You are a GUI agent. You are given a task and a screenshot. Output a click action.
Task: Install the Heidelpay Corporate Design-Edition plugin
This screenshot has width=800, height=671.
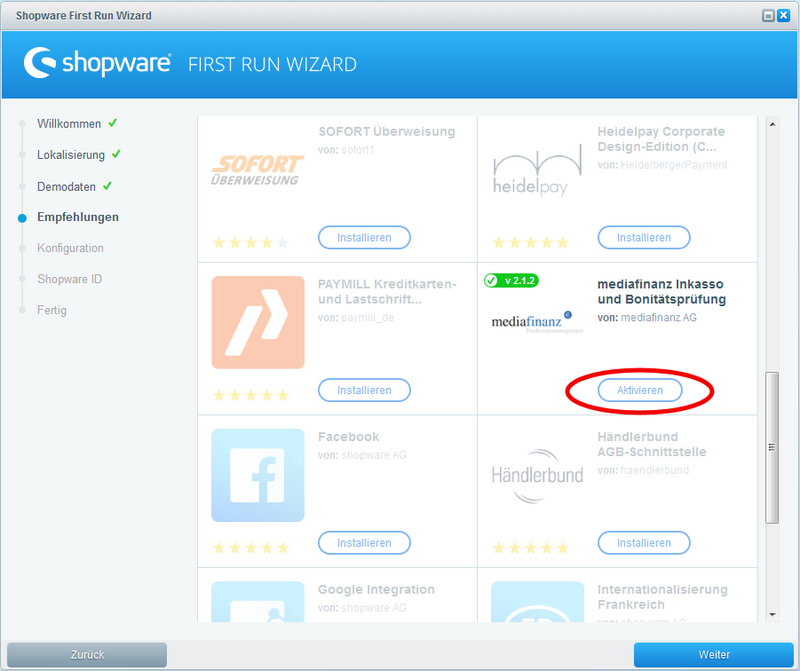(x=644, y=238)
